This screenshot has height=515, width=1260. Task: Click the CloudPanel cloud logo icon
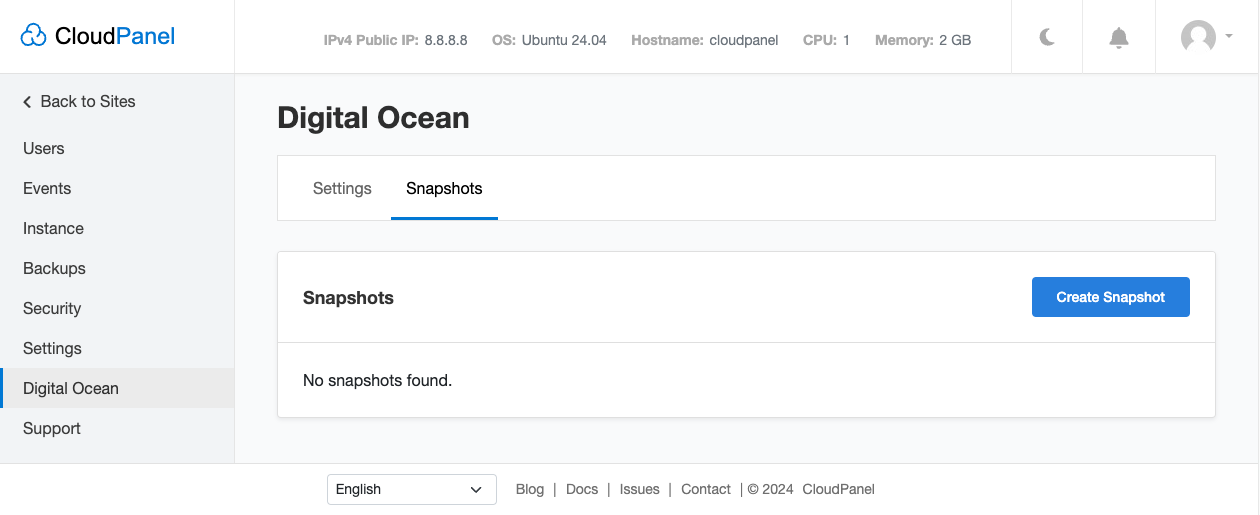[x=34, y=37]
